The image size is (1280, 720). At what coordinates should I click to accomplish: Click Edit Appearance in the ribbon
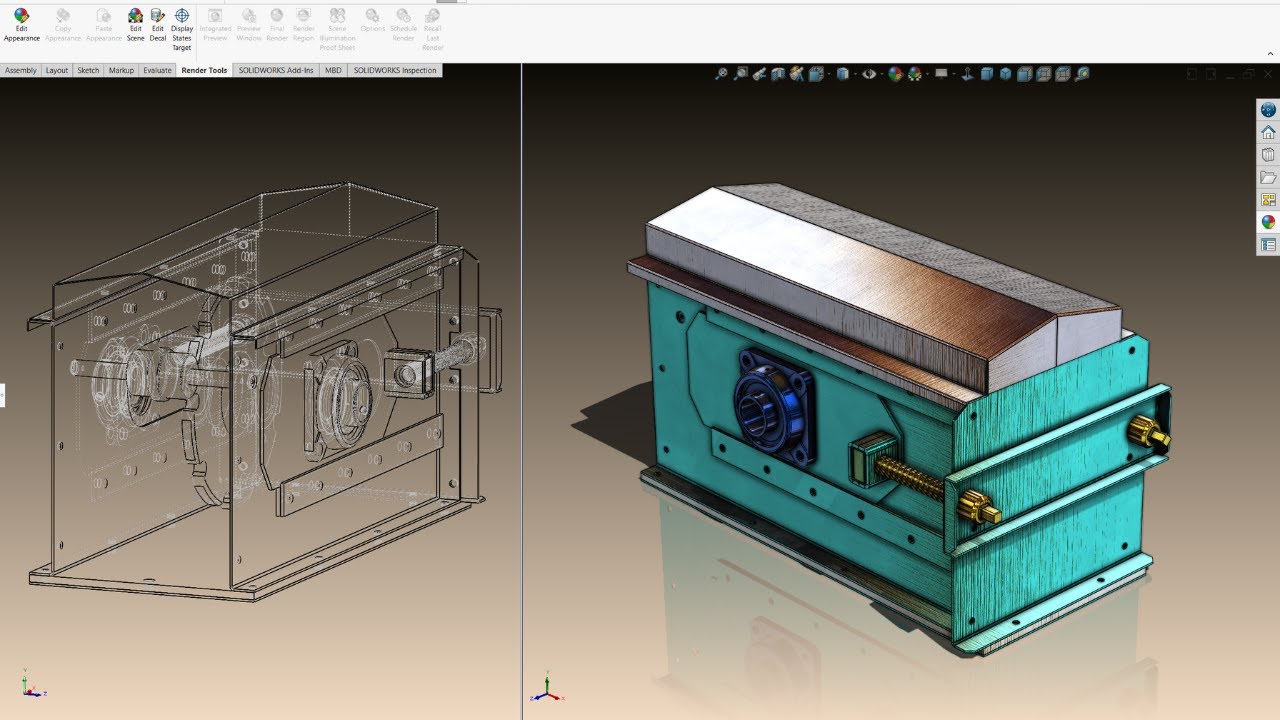(21, 26)
